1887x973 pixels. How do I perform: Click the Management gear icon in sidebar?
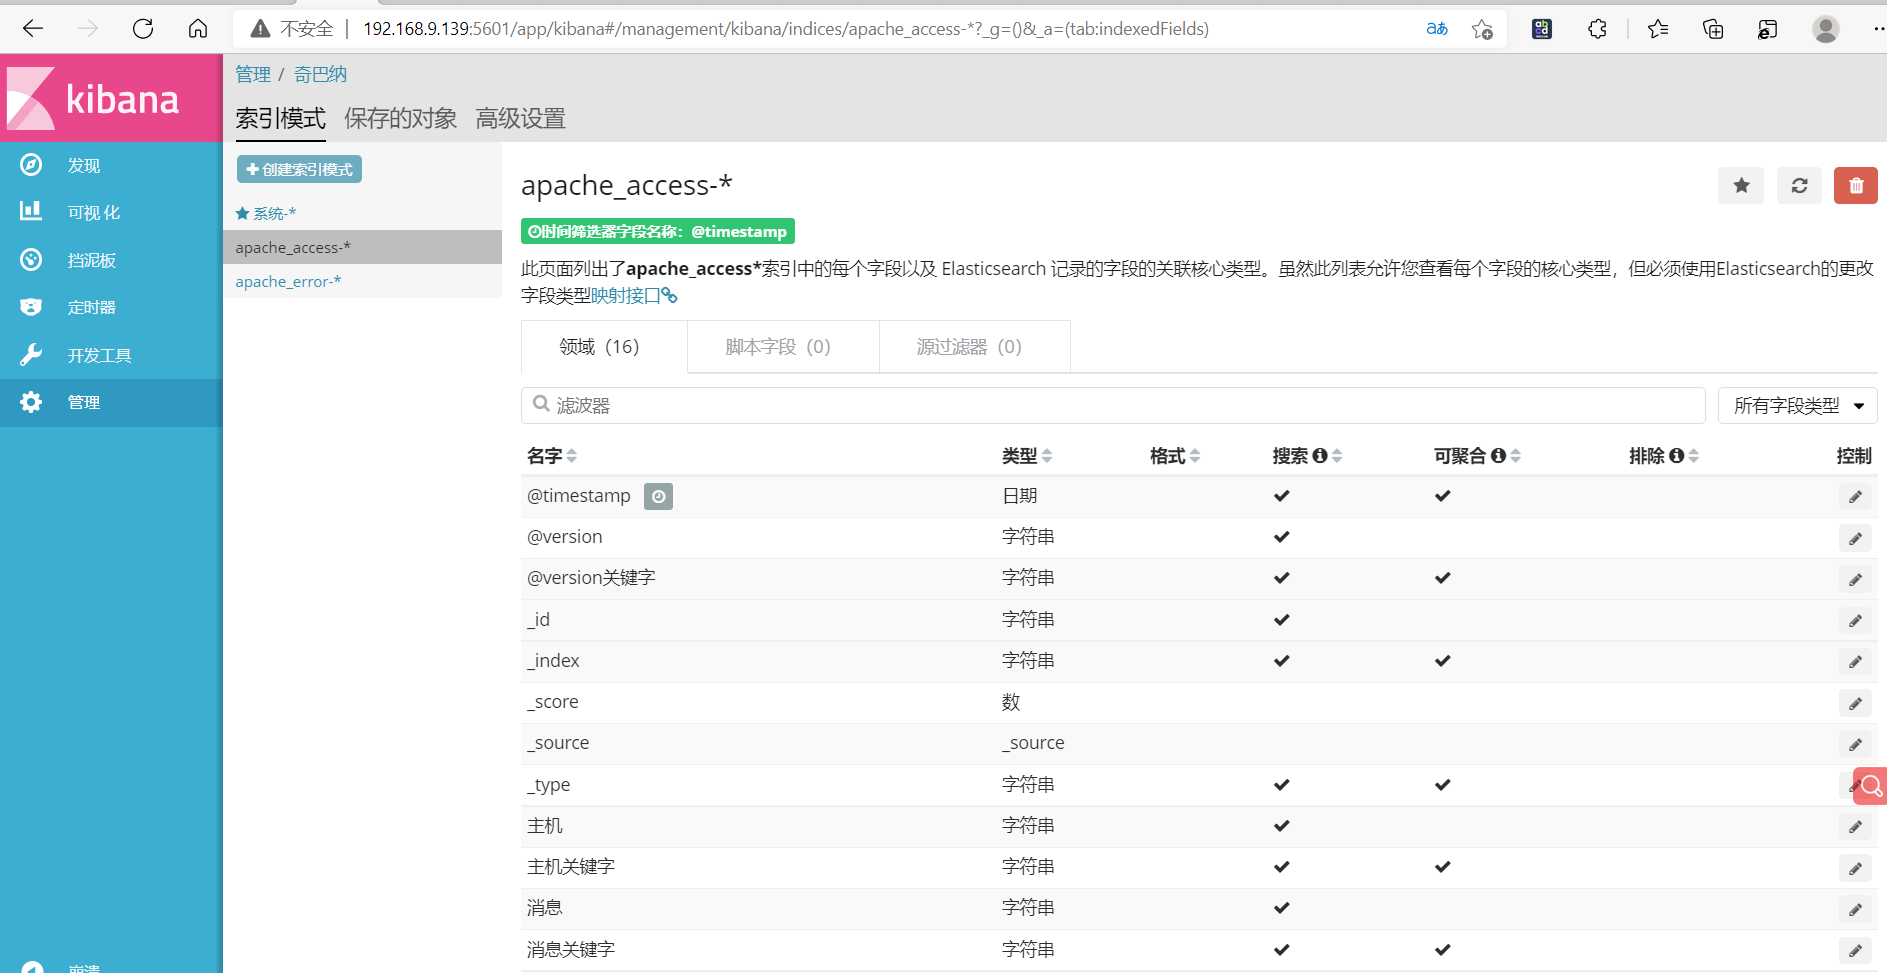click(x=31, y=402)
